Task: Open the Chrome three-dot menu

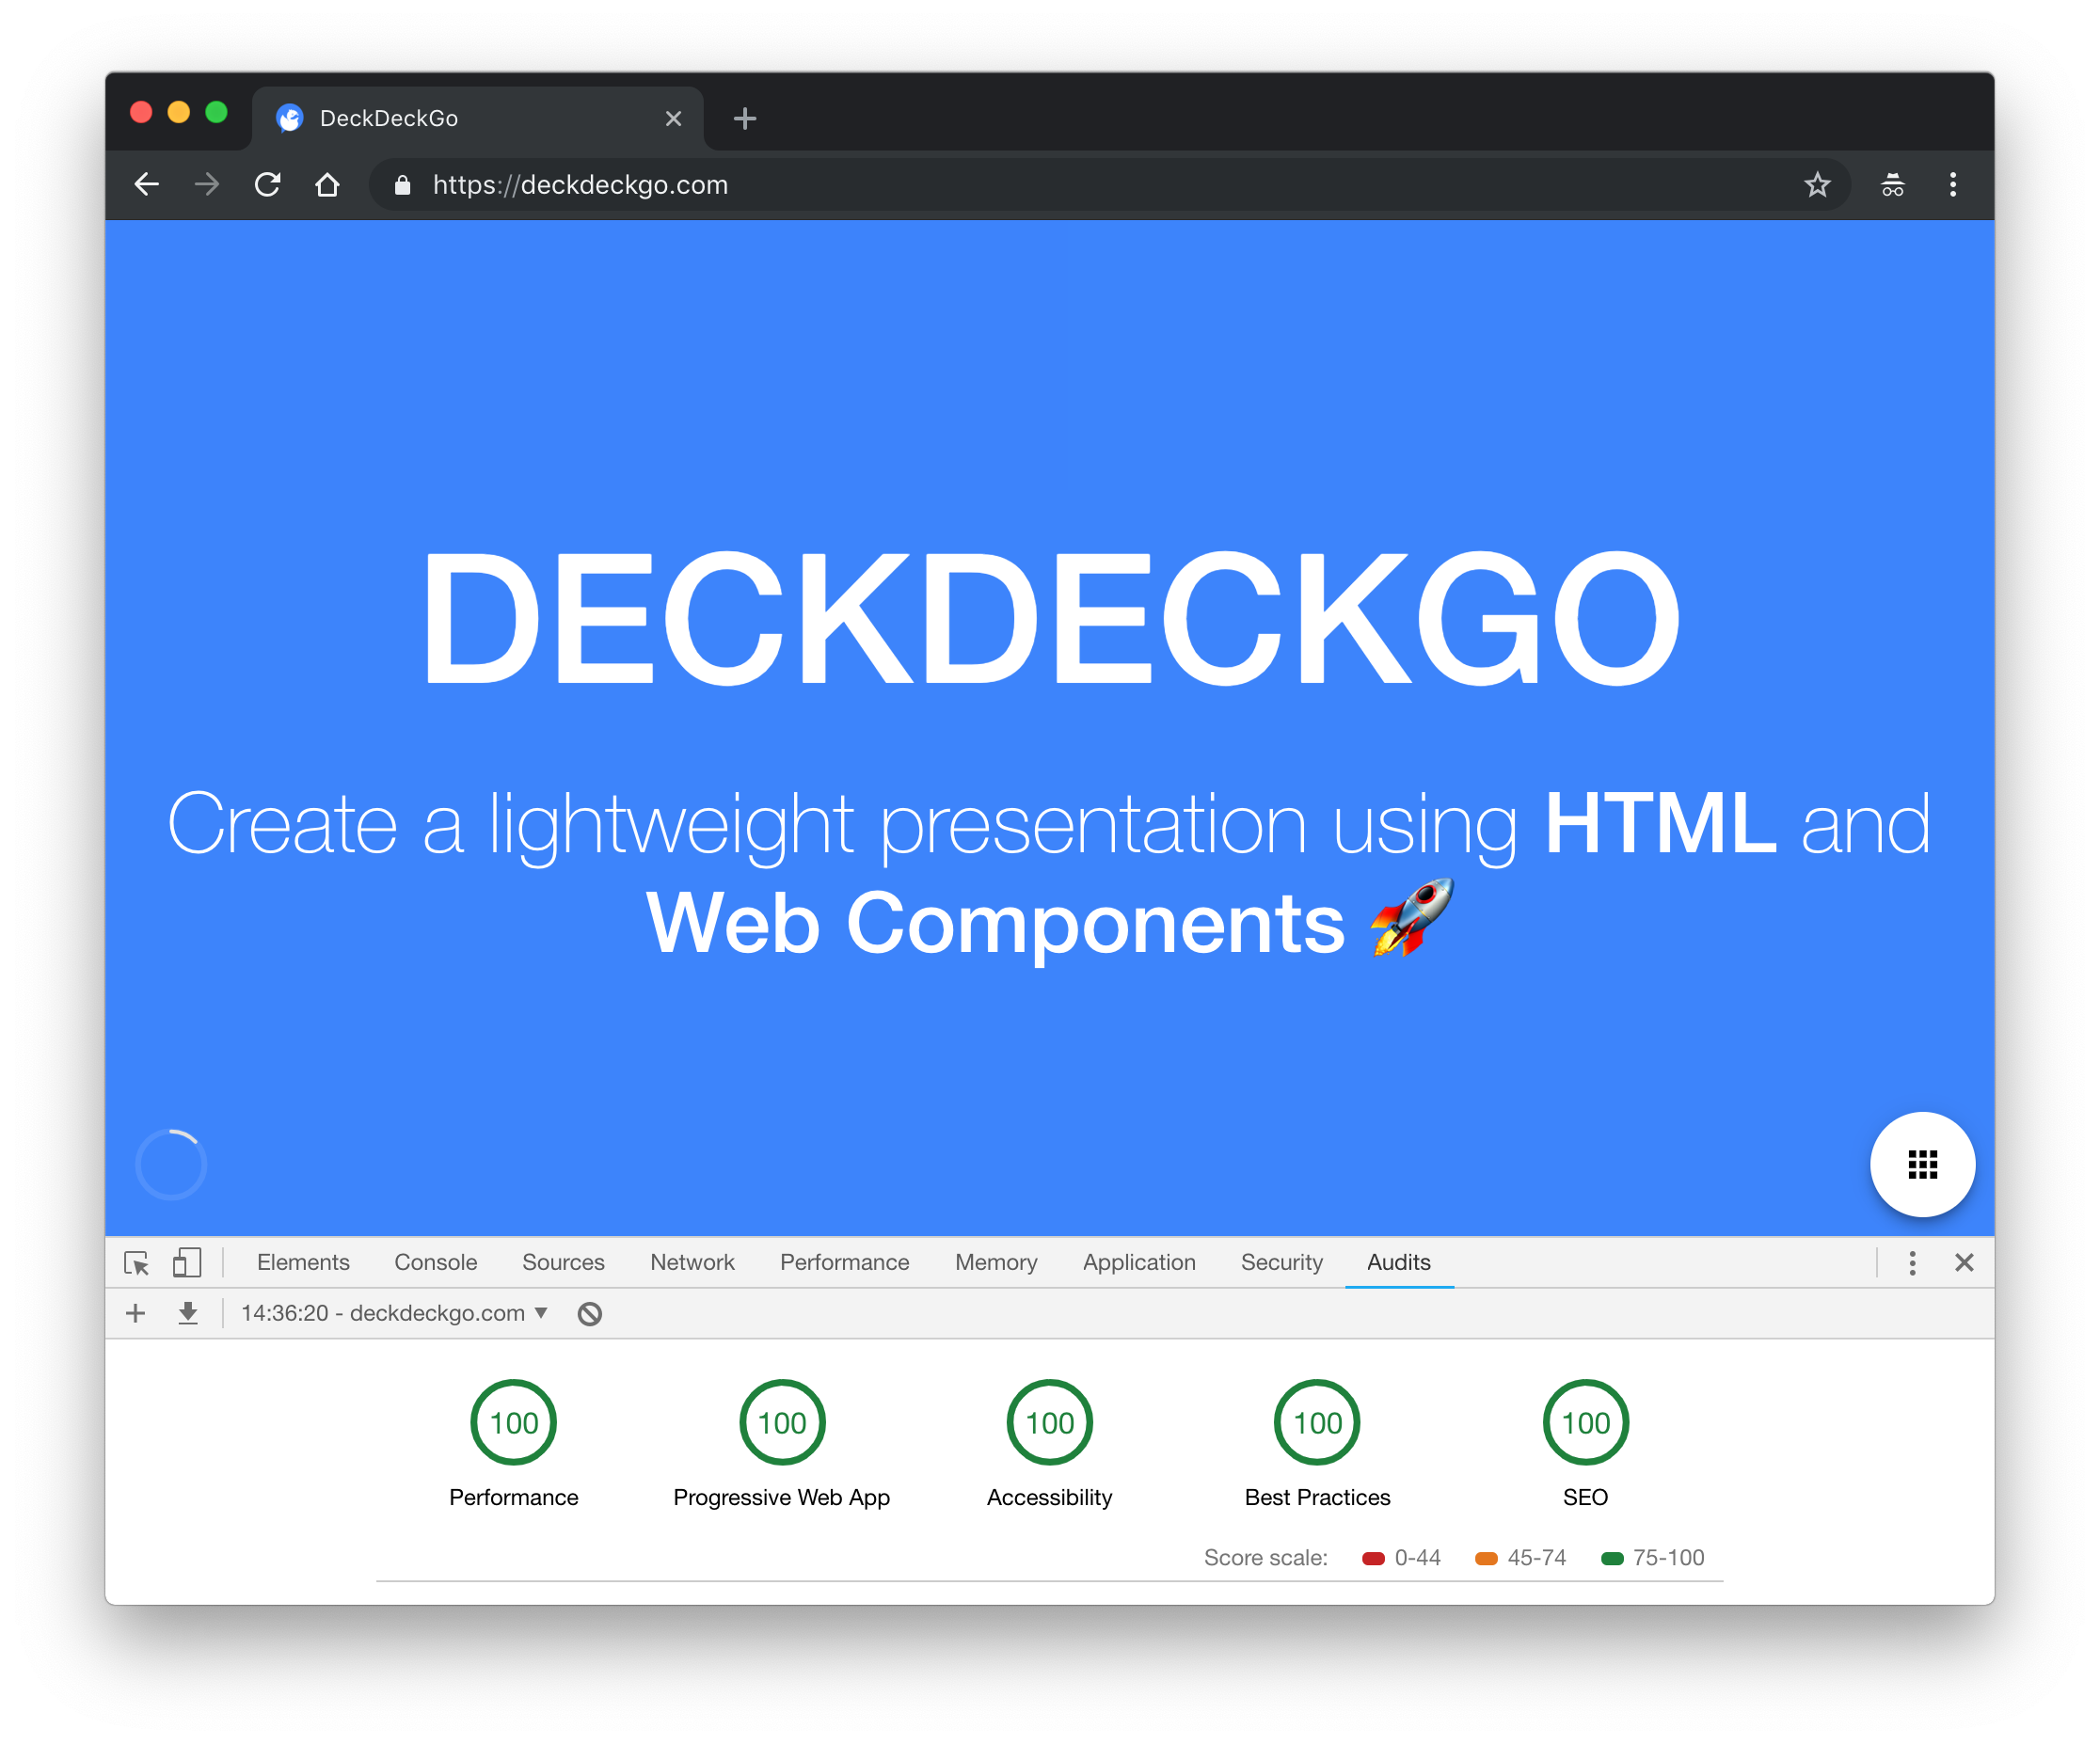Action: pos(1952,185)
